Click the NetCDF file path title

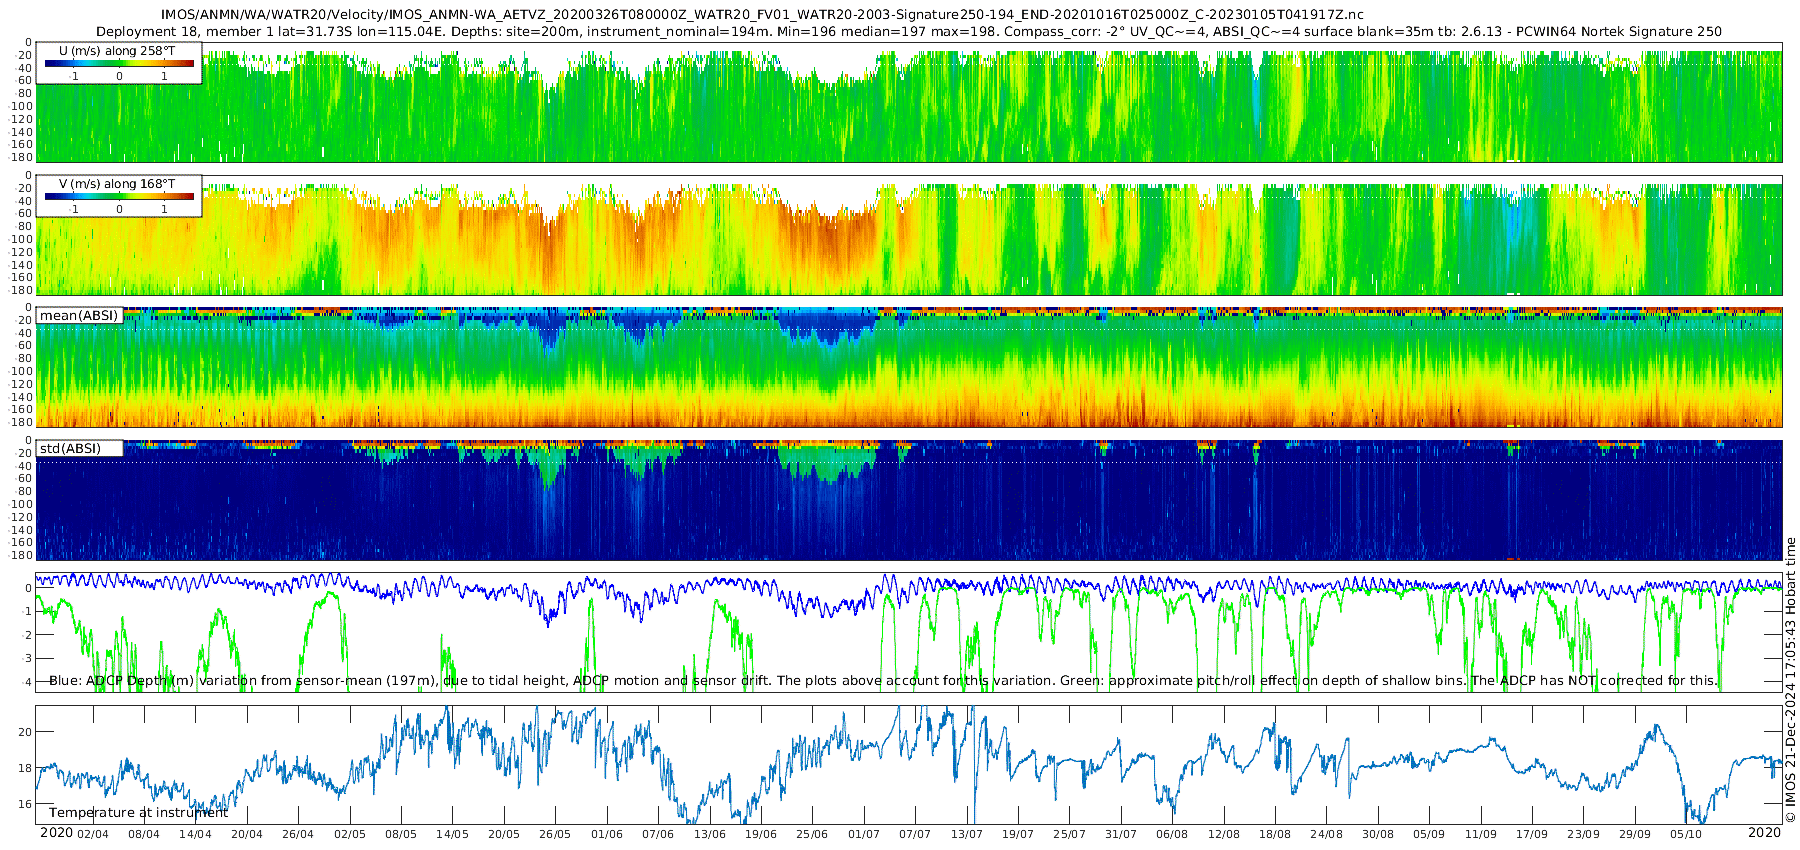(762, 15)
